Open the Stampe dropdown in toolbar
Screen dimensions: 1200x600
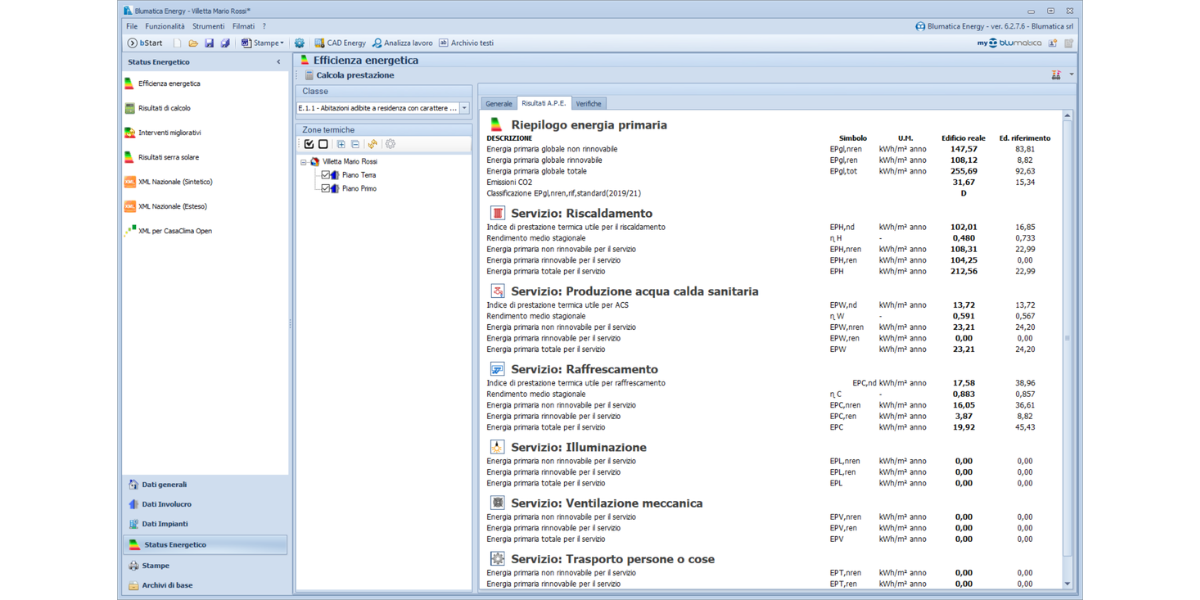(263, 43)
